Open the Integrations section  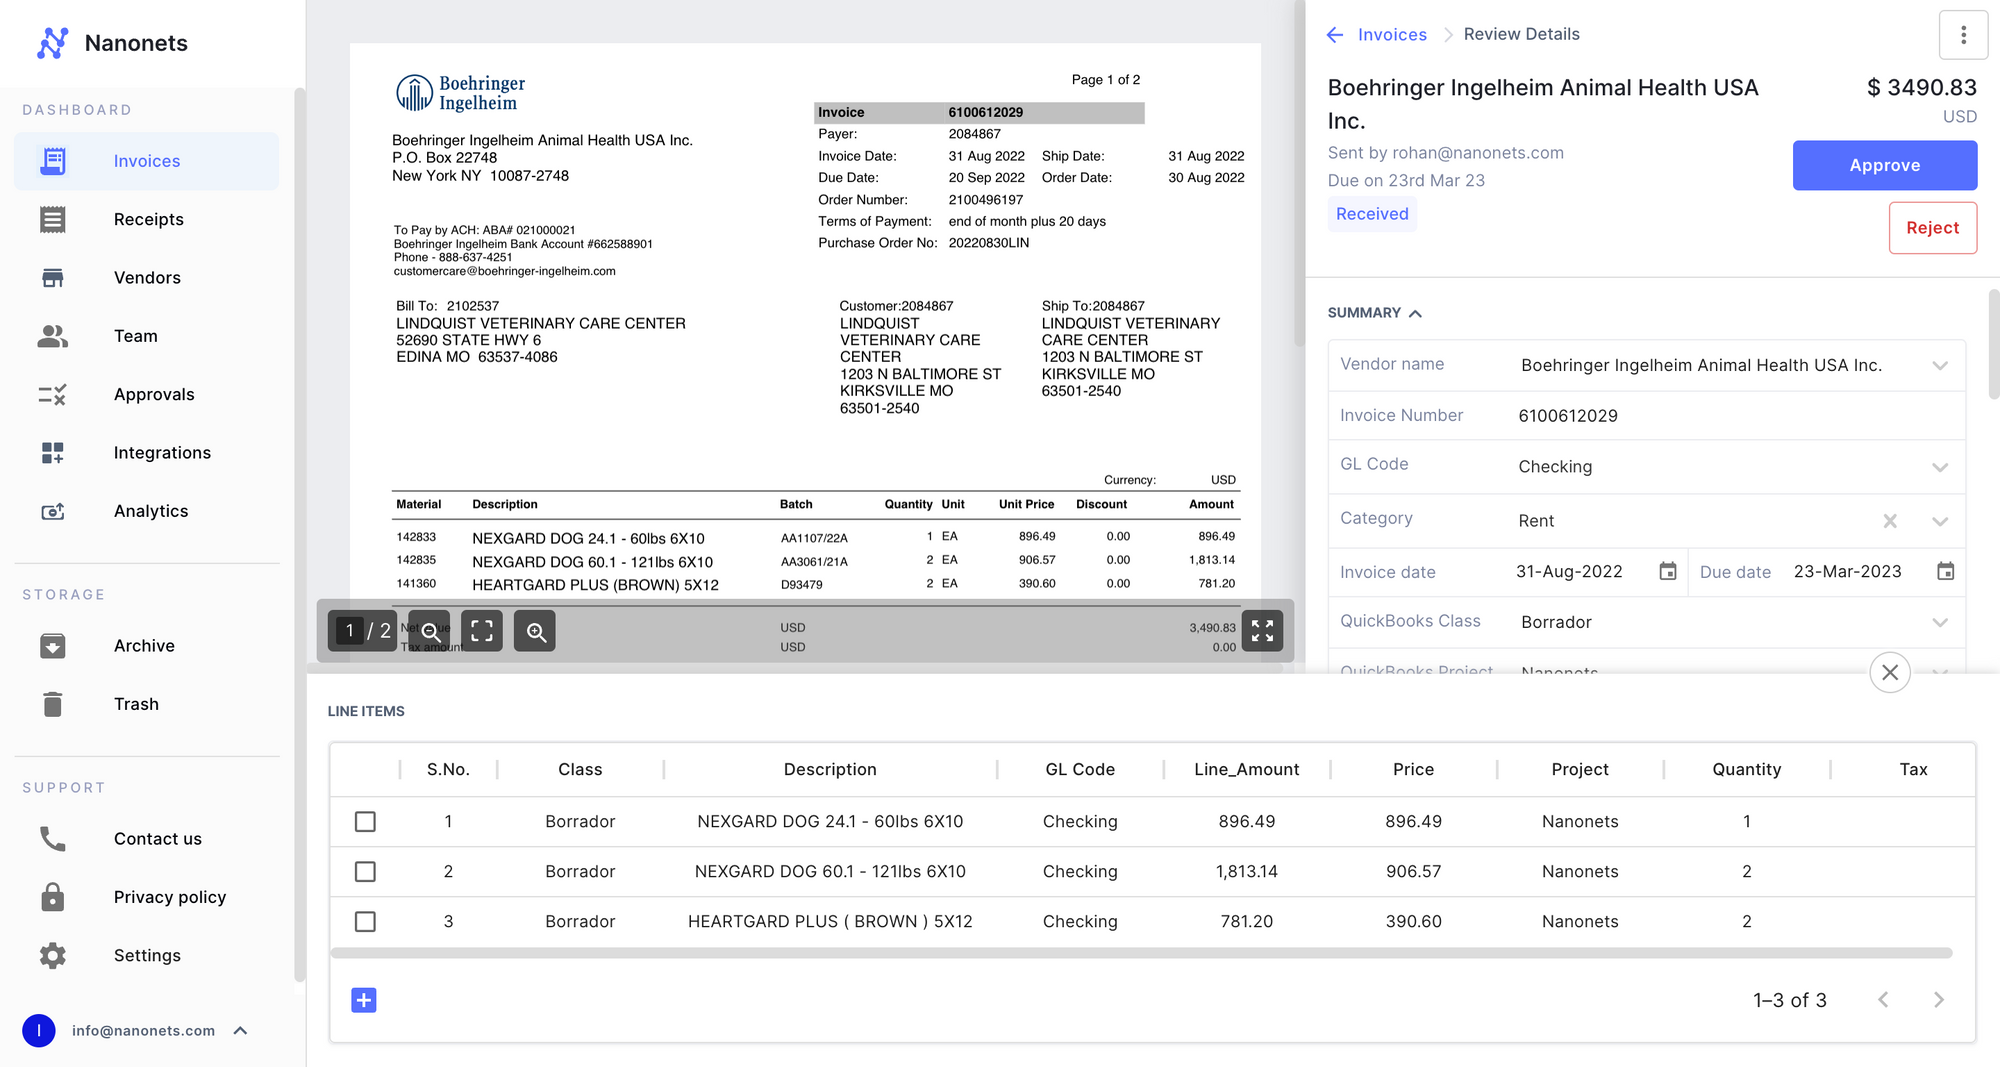pos(162,452)
